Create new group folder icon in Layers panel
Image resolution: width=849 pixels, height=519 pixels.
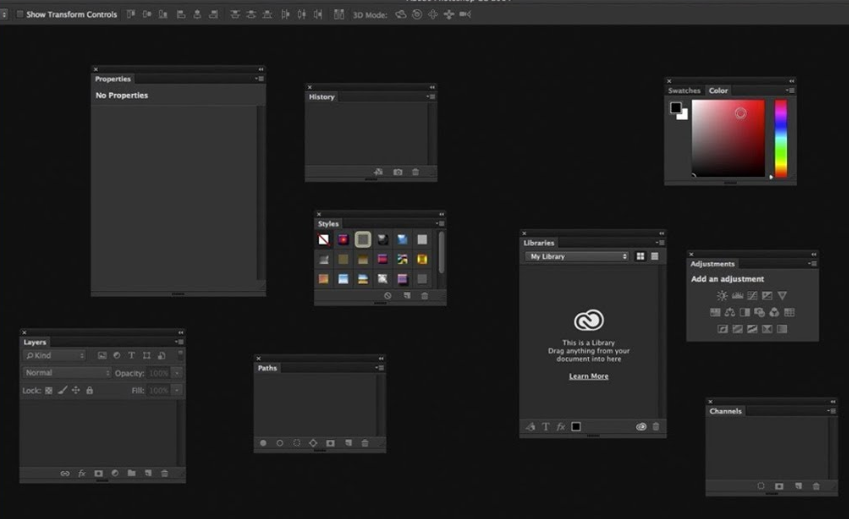(x=132, y=473)
